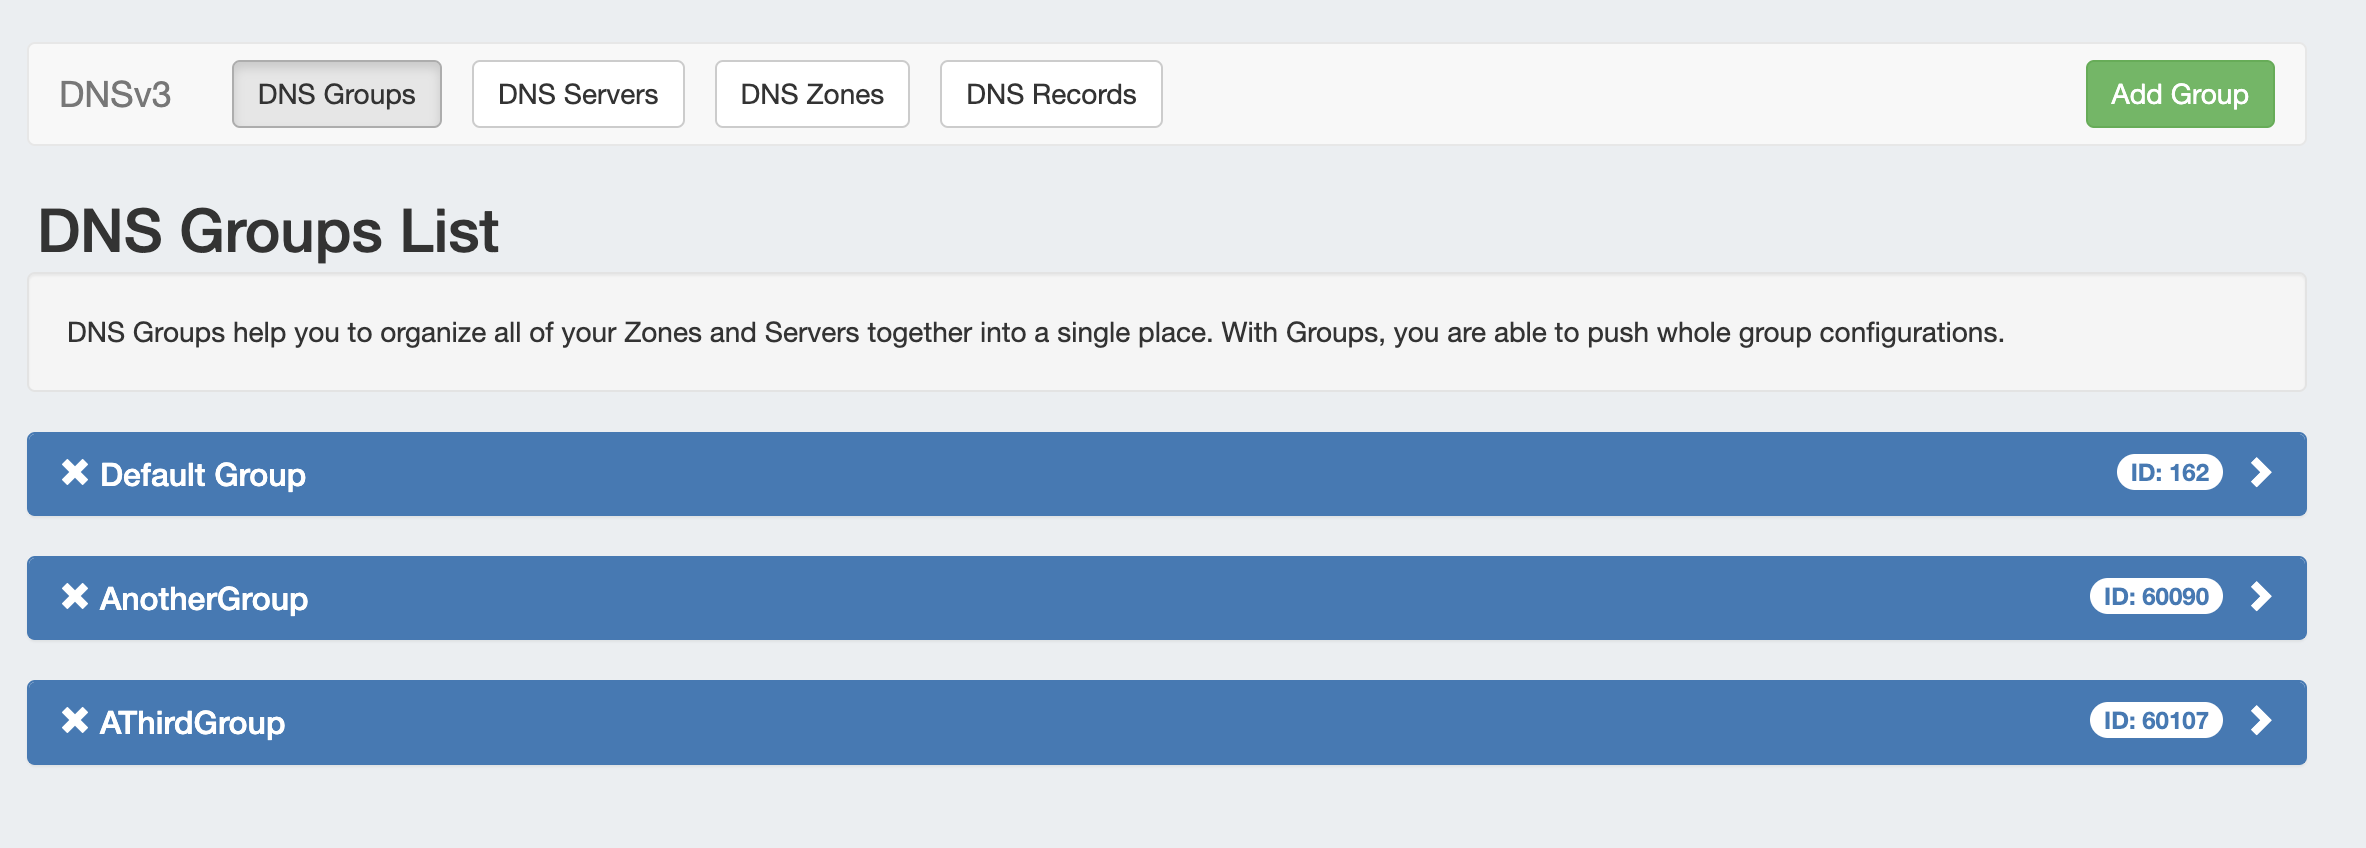Select the Default Group title text
Image resolution: width=2366 pixels, height=848 pixels.
coord(203,474)
